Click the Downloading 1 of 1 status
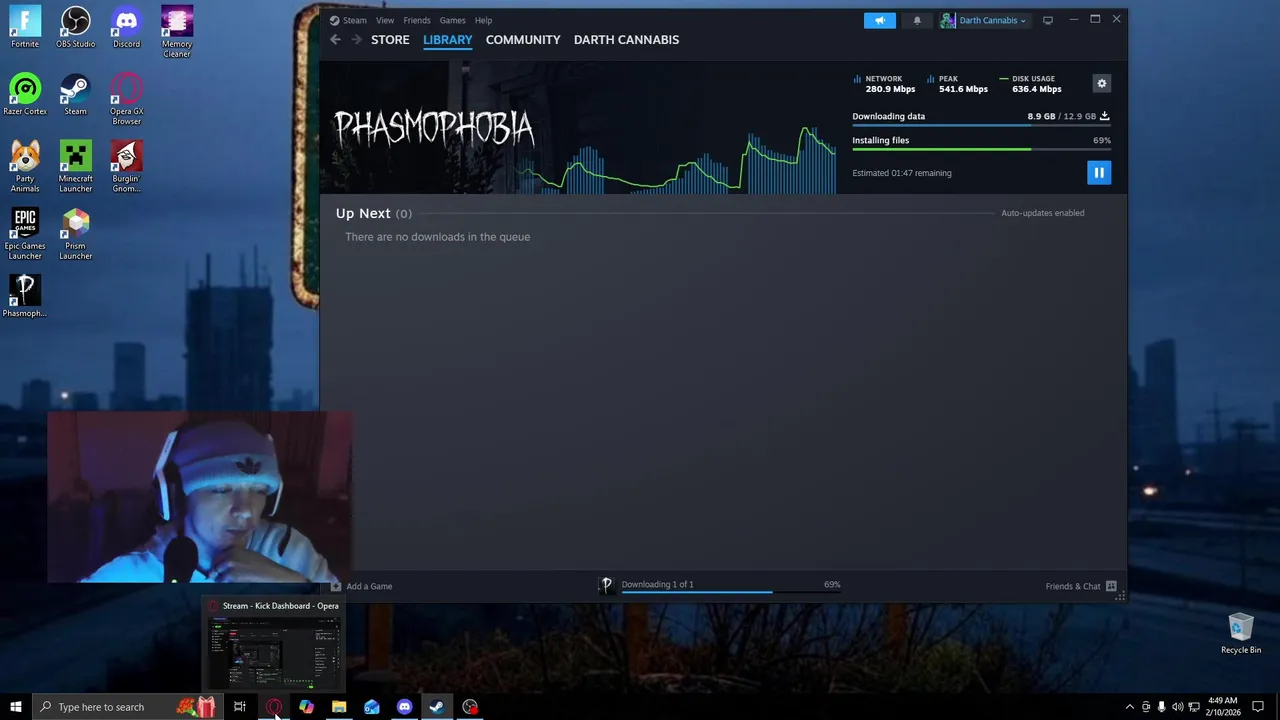Viewport: 1280px width, 720px height. point(657,584)
